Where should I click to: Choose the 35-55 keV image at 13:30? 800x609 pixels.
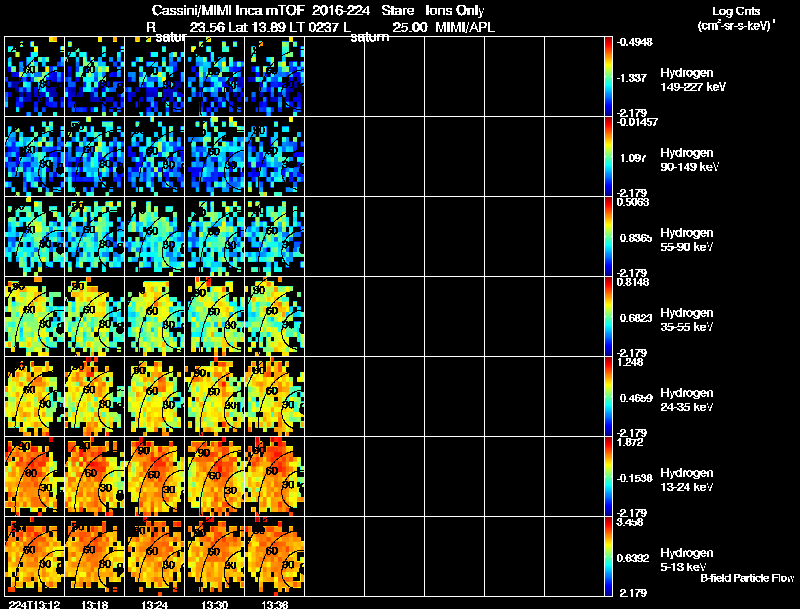(215, 317)
